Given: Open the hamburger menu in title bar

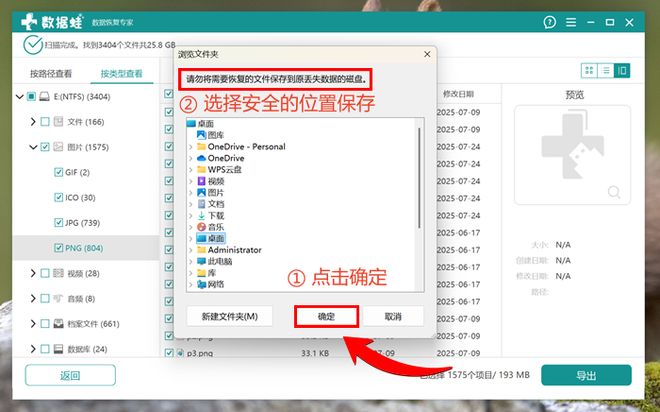Looking at the screenshot, I should tap(571, 22).
